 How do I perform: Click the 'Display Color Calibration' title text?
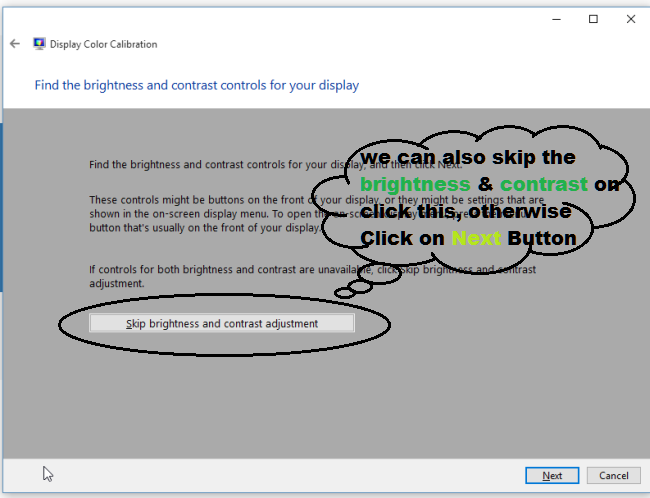[104, 44]
